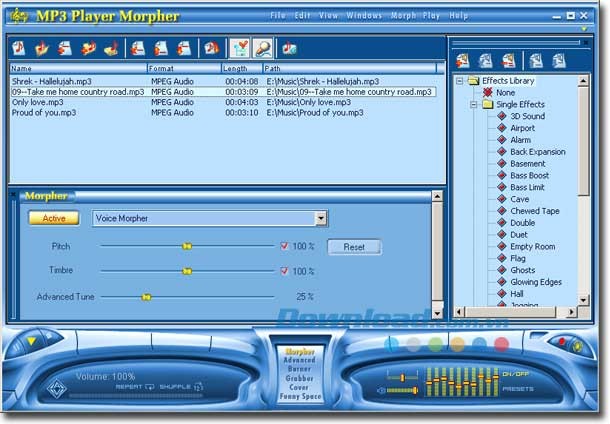610x424 pixels.
Task: Toggle the Active morpher button
Action: pos(53,218)
